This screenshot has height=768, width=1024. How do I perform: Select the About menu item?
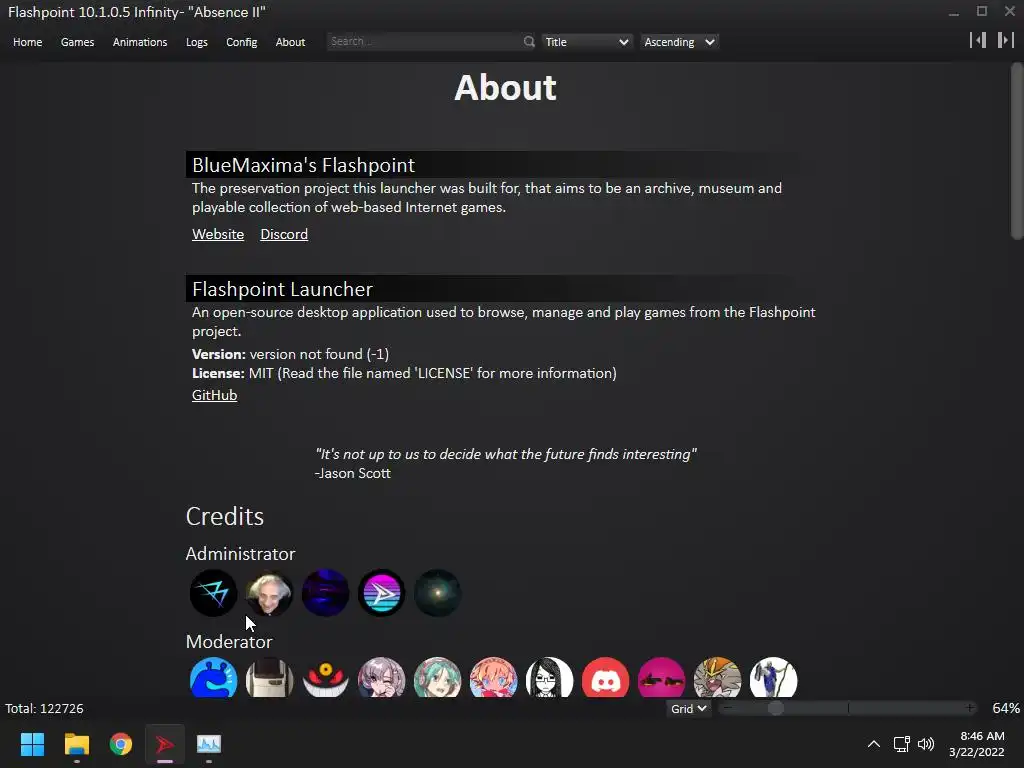(290, 42)
